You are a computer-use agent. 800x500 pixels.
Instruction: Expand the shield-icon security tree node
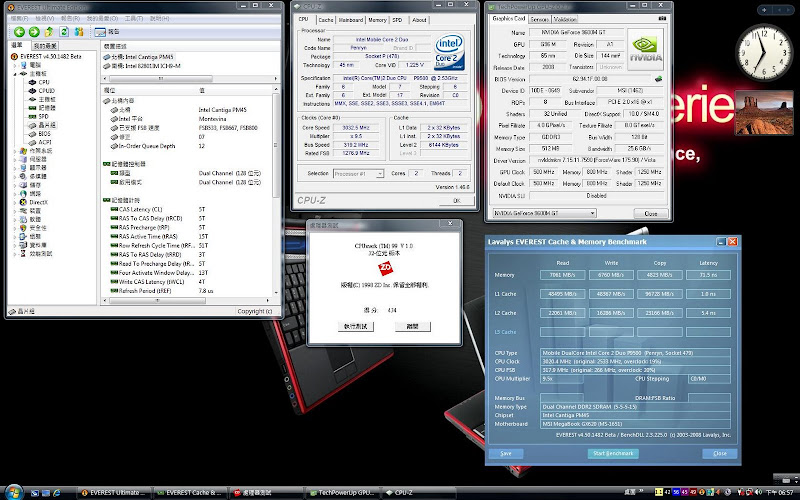click(15, 228)
